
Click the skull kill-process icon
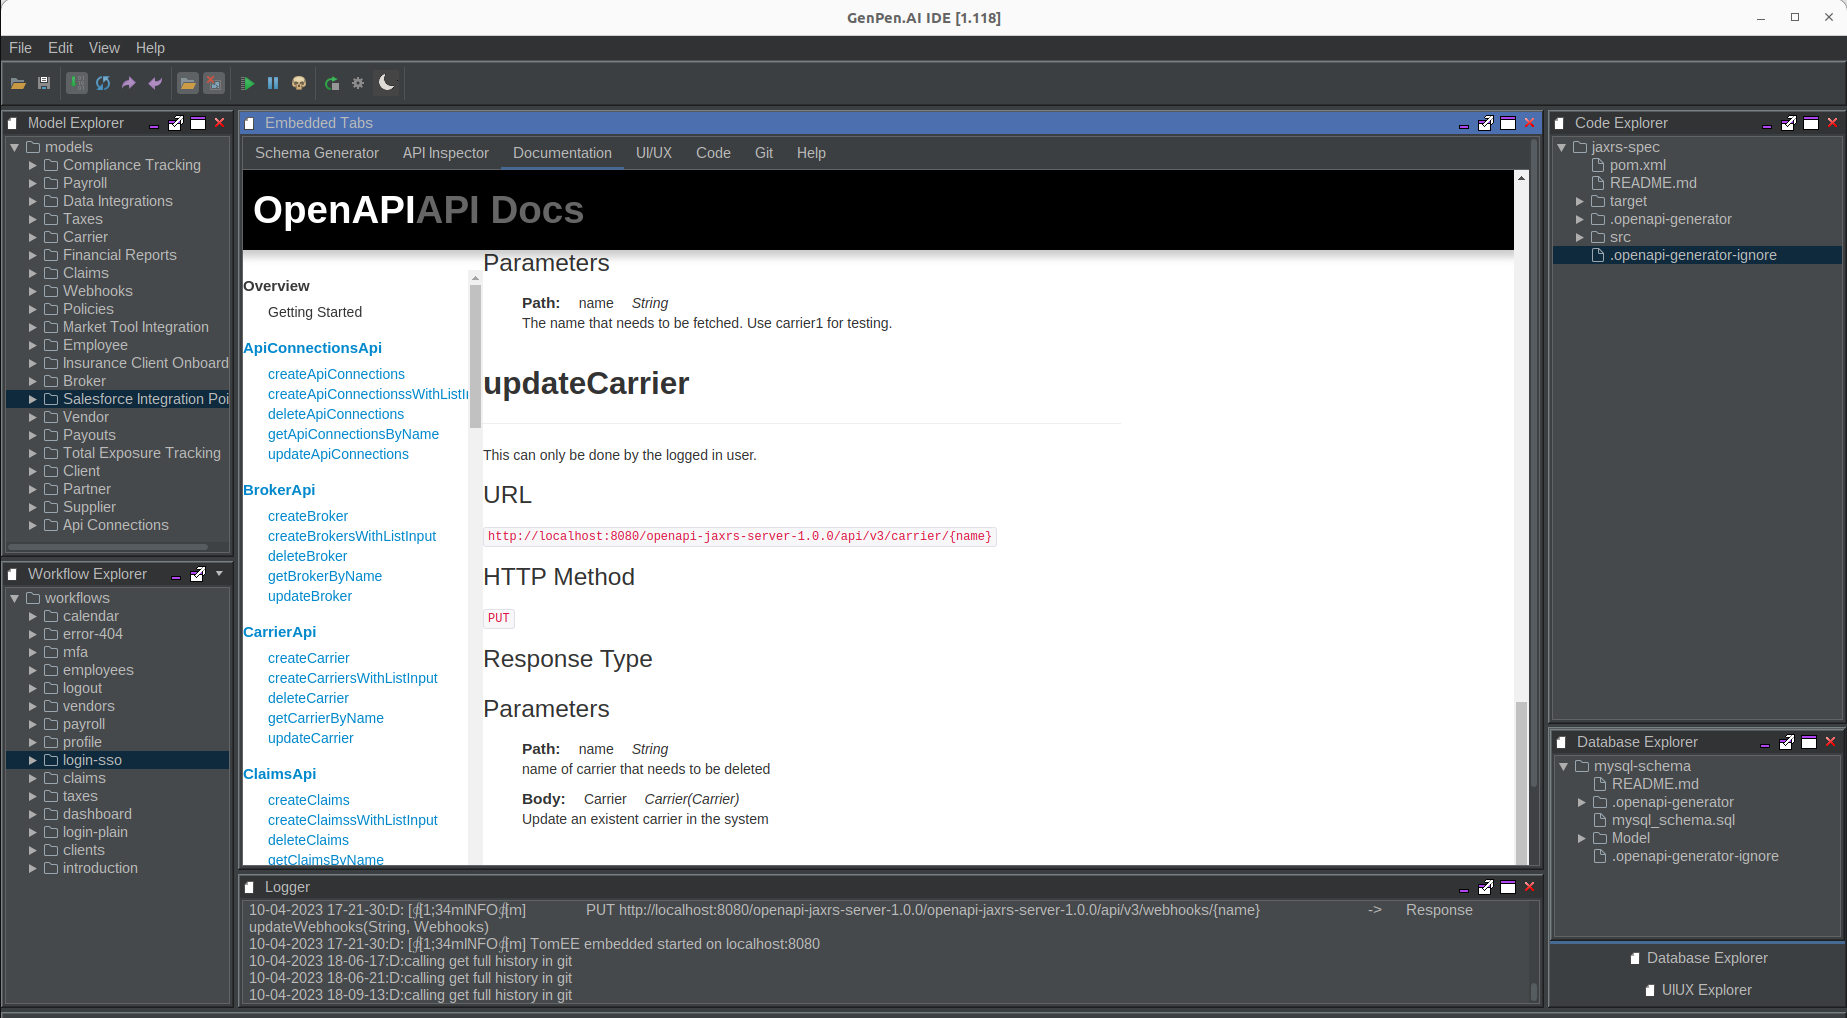pyautogui.click(x=299, y=83)
